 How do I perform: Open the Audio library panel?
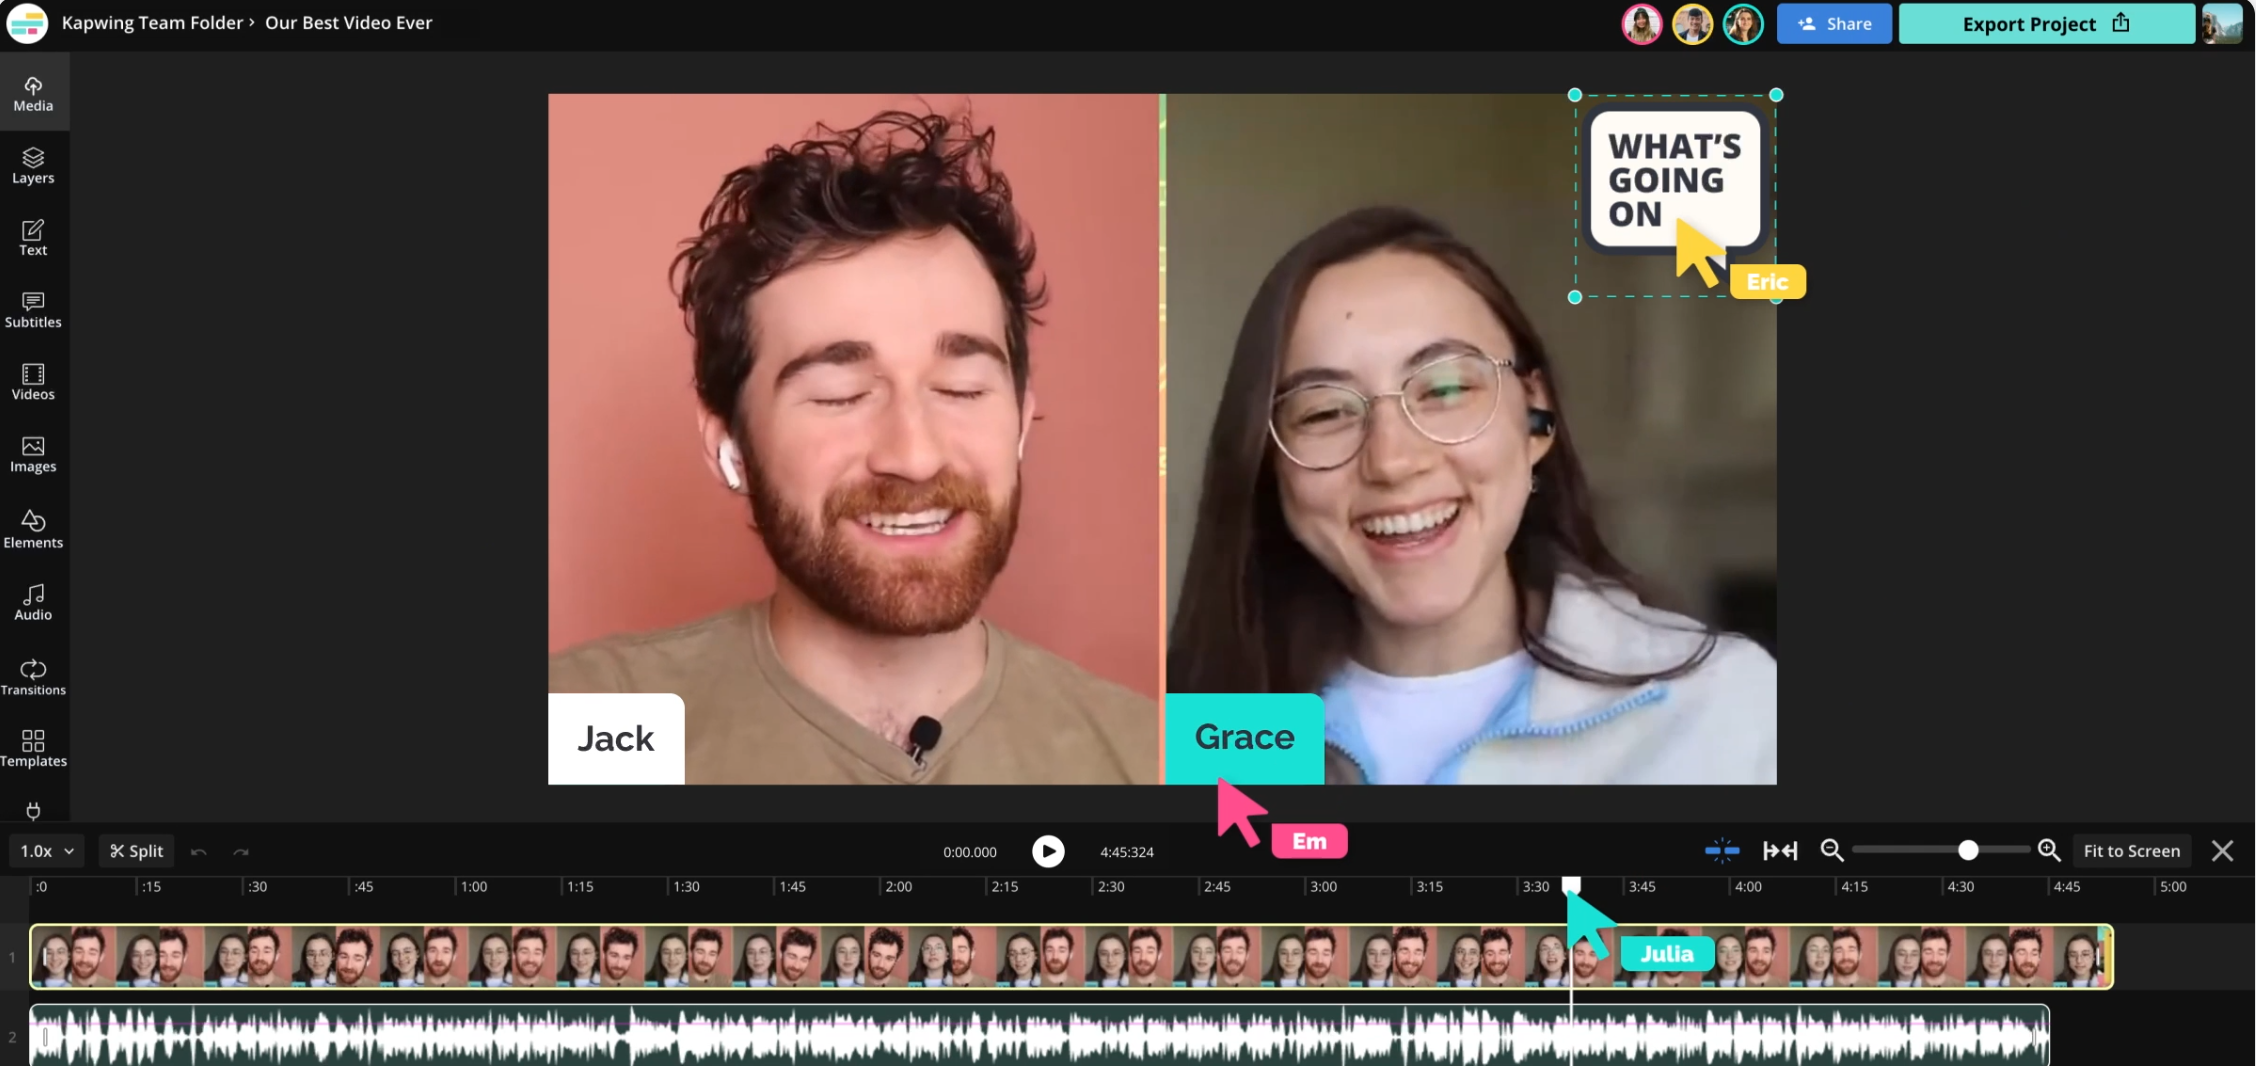click(33, 602)
